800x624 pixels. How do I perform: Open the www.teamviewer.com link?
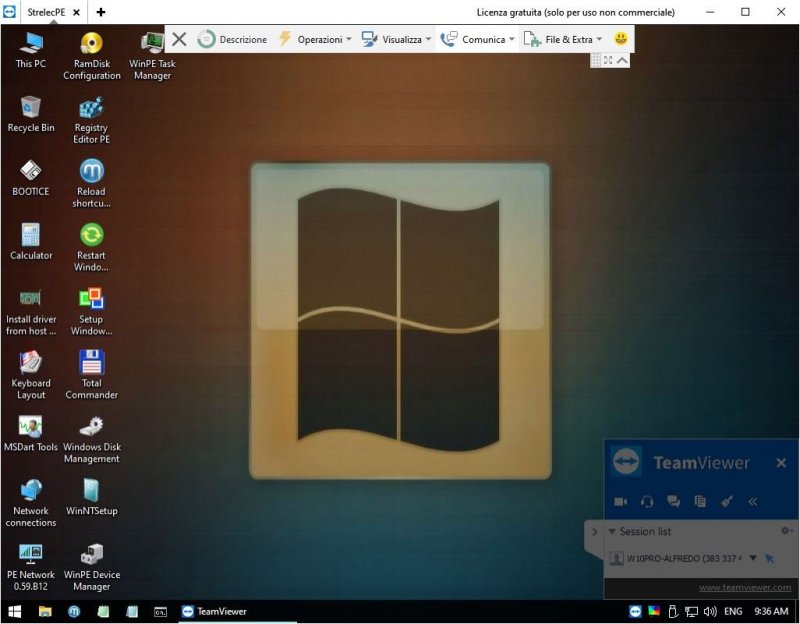744,588
